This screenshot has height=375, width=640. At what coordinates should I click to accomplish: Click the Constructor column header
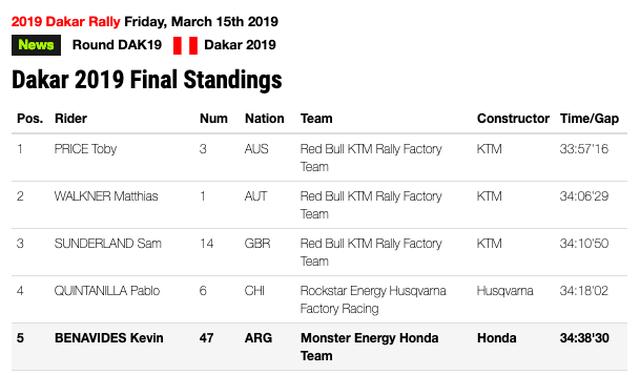point(513,118)
